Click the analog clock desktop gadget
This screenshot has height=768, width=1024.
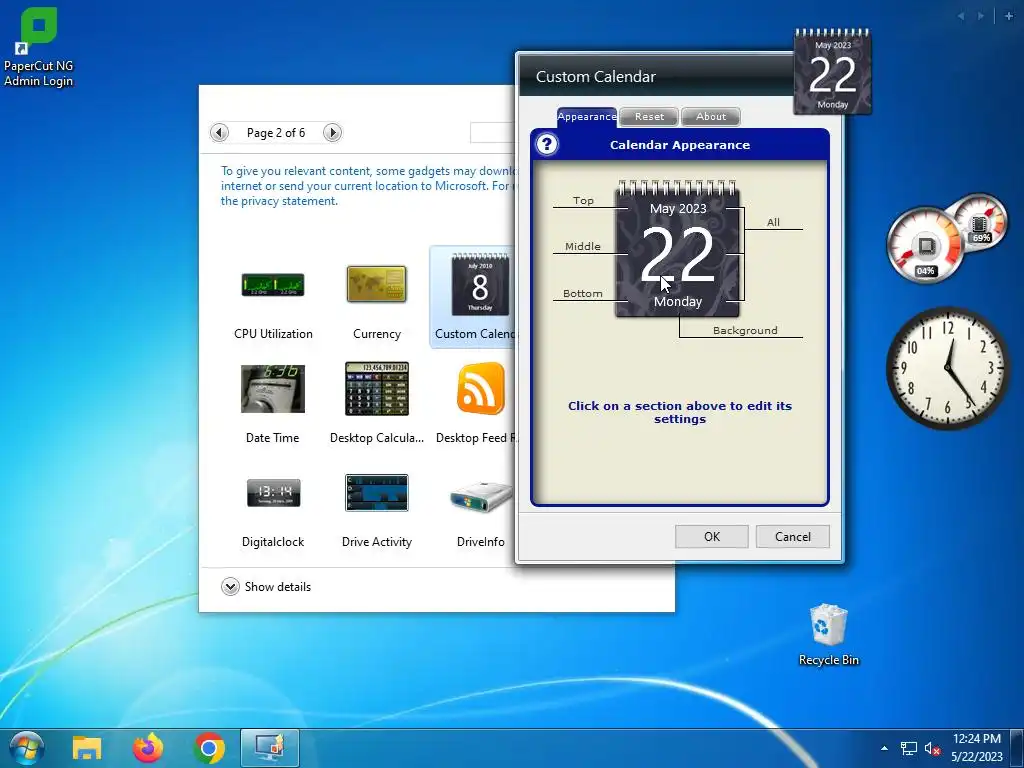tap(948, 368)
